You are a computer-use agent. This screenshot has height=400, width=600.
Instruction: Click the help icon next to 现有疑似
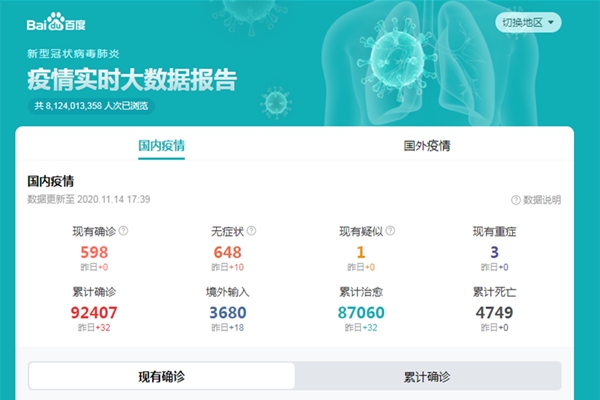pyautogui.click(x=390, y=231)
